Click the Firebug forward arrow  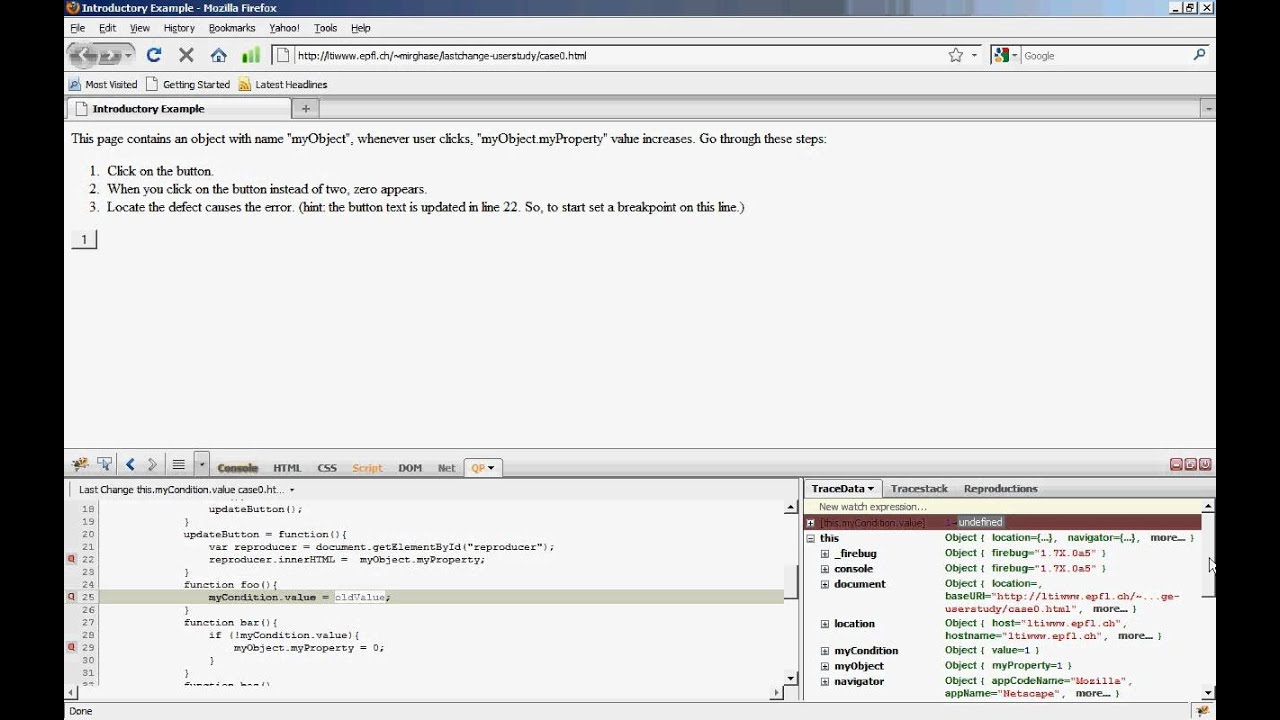coord(152,464)
